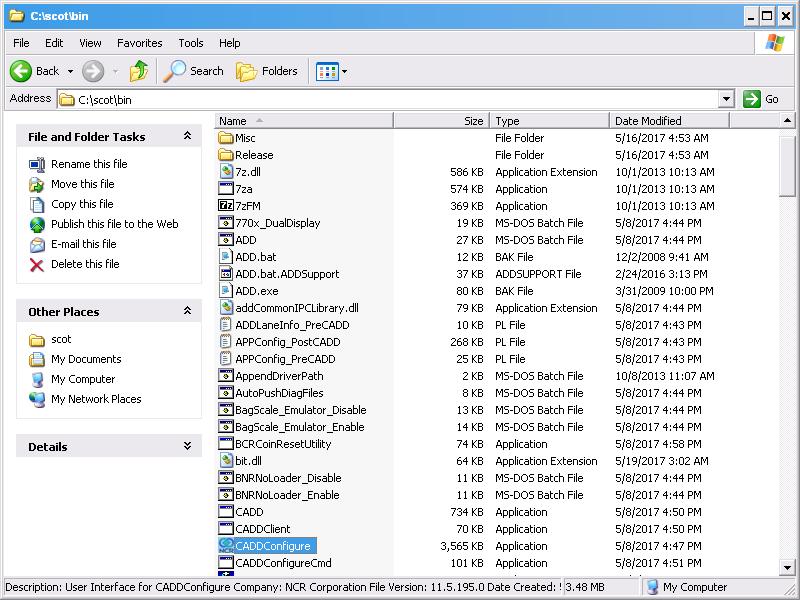
Task: Open the Edit menu
Action: [x=54, y=43]
